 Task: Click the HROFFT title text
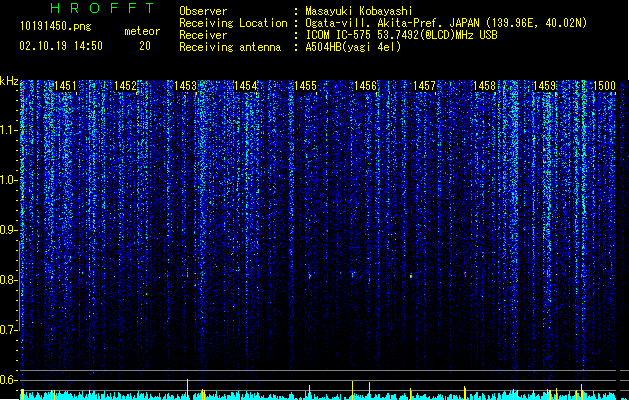click(x=103, y=8)
